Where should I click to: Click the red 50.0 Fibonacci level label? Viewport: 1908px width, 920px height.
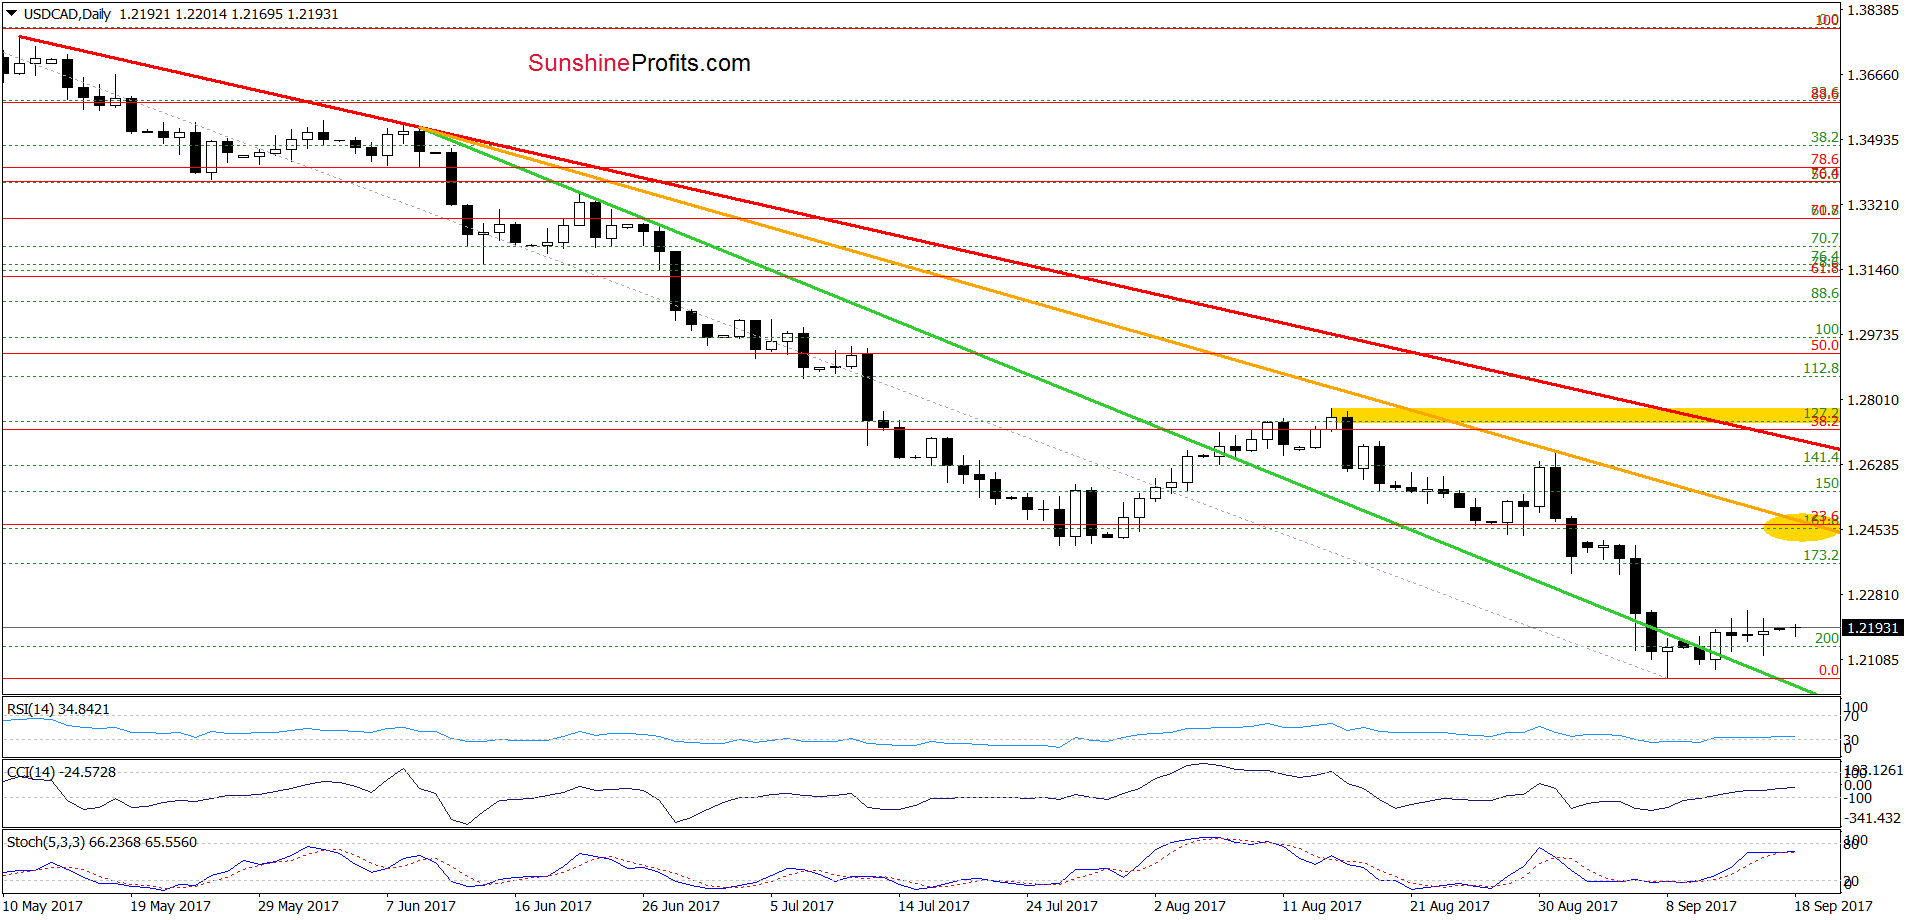(x=1825, y=345)
